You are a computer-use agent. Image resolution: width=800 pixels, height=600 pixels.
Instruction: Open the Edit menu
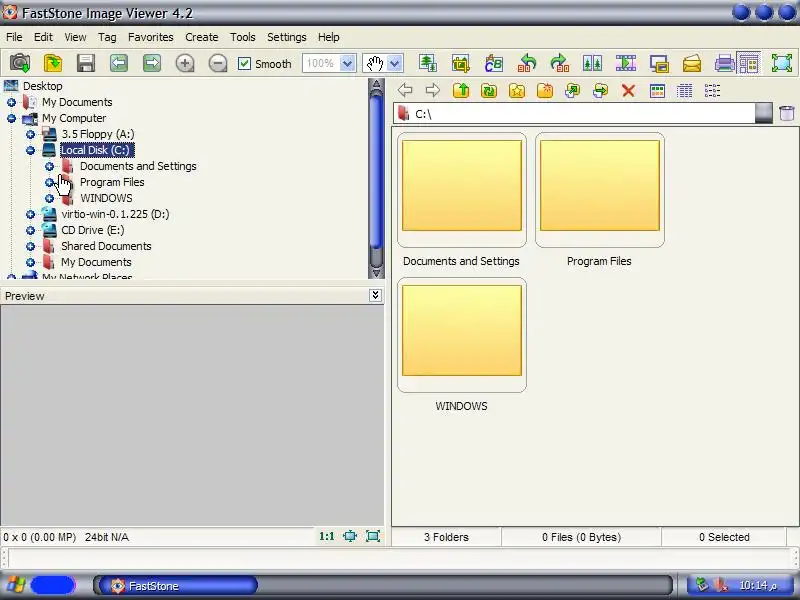(43, 37)
